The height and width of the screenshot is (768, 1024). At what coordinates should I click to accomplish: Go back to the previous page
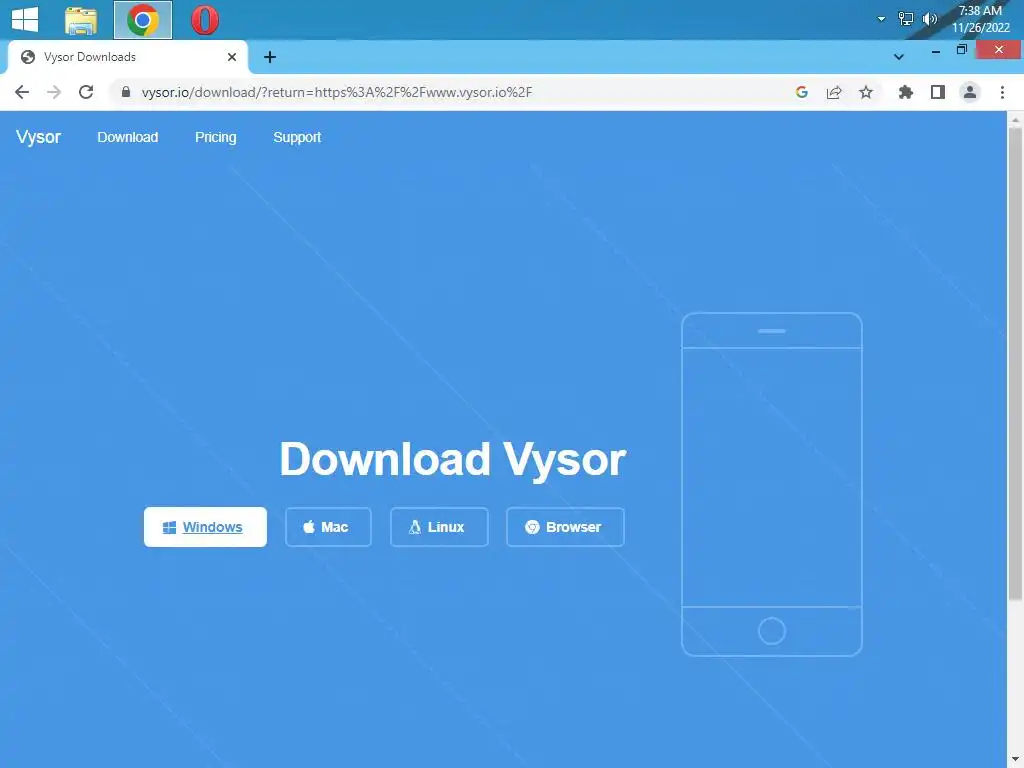point(22,92)
